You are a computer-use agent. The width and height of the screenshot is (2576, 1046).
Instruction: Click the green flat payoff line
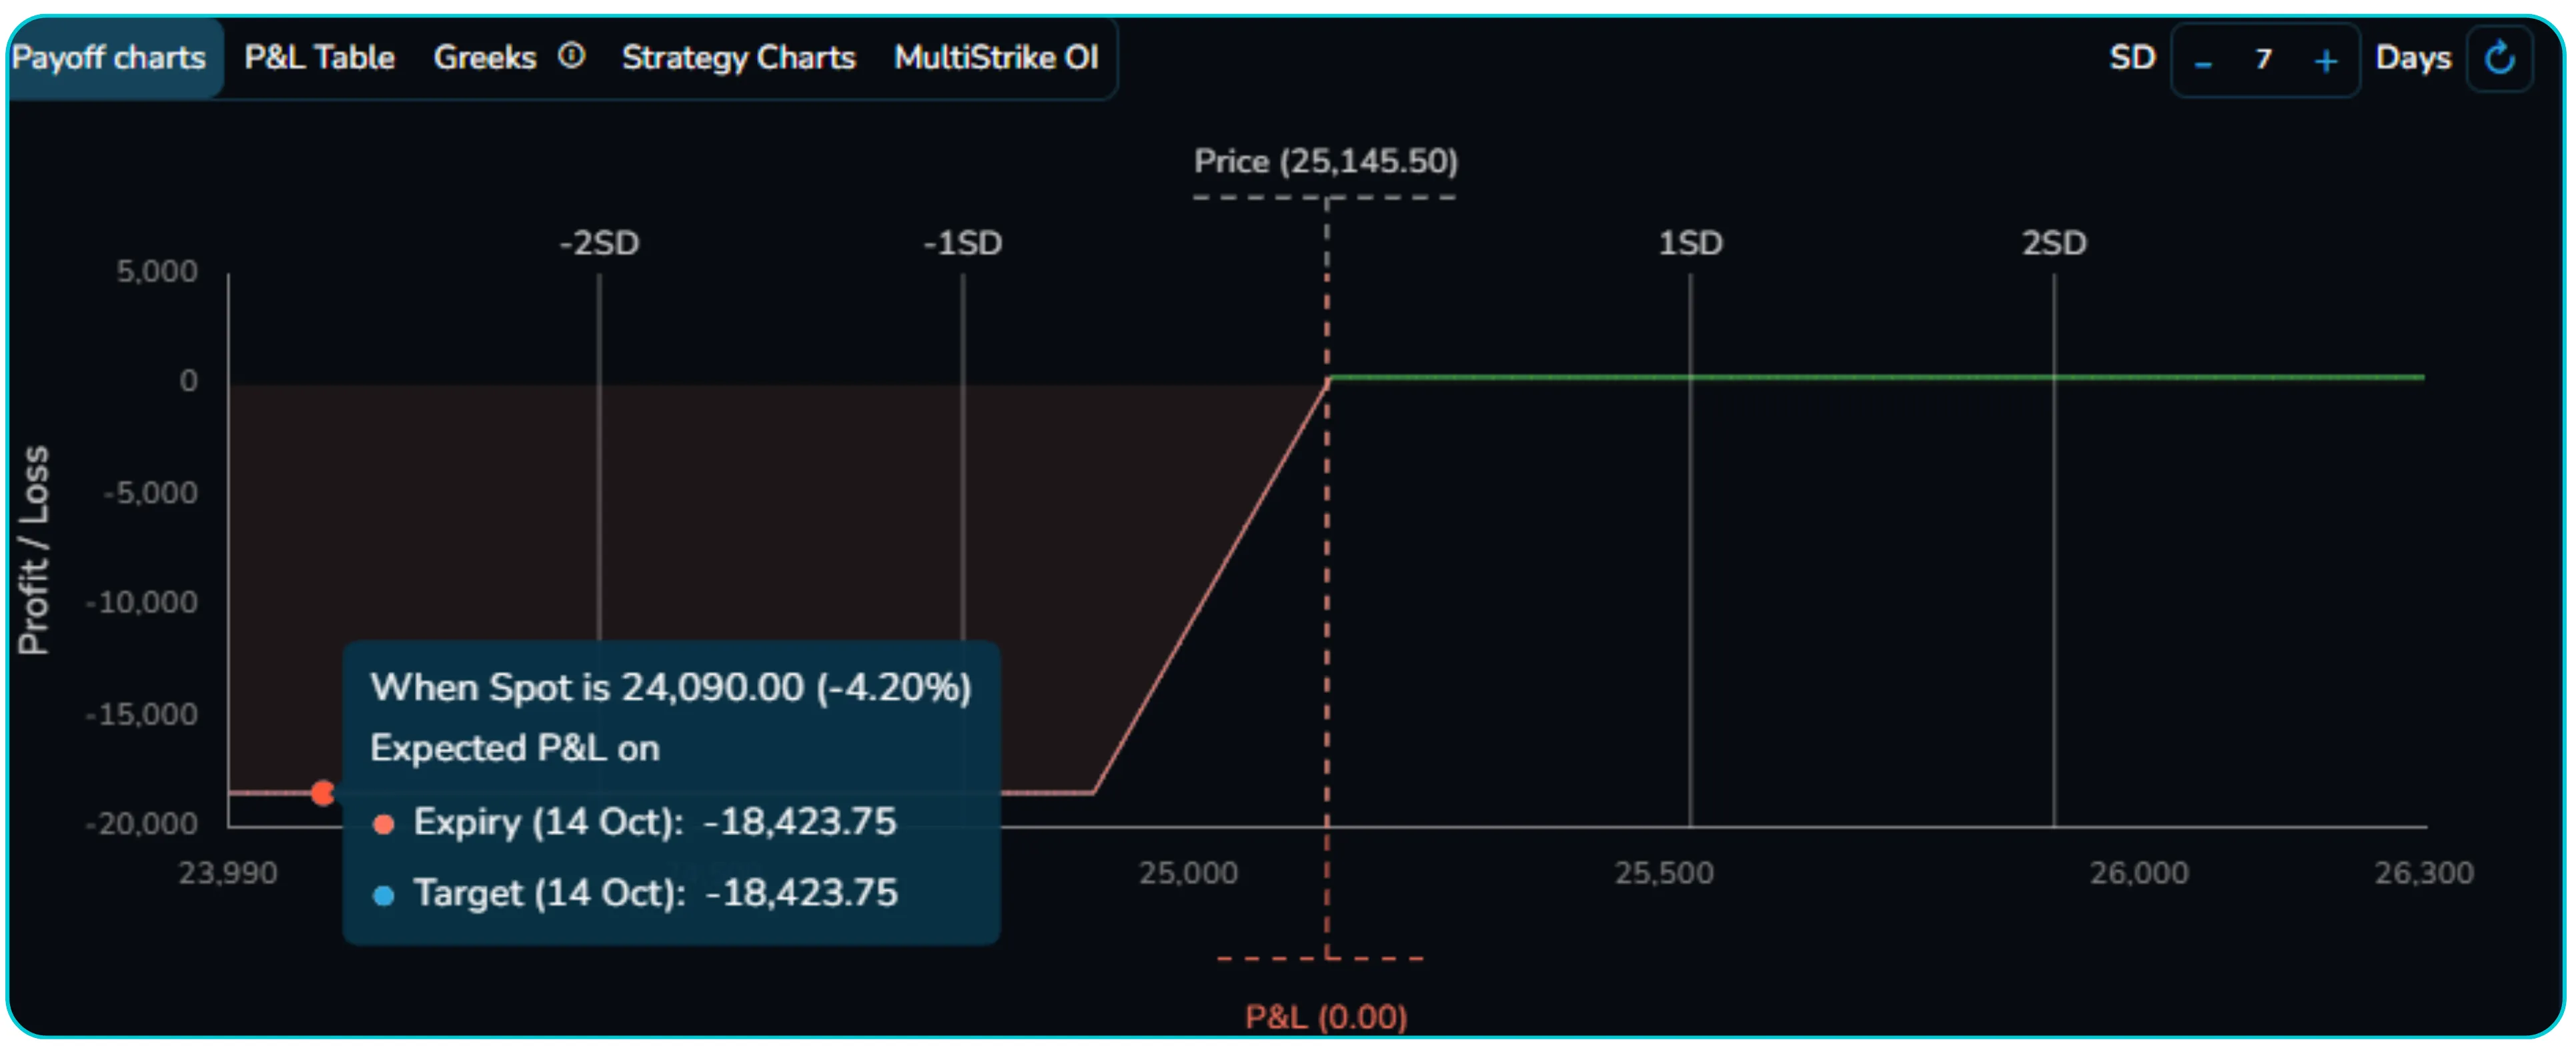(1870, 377)
